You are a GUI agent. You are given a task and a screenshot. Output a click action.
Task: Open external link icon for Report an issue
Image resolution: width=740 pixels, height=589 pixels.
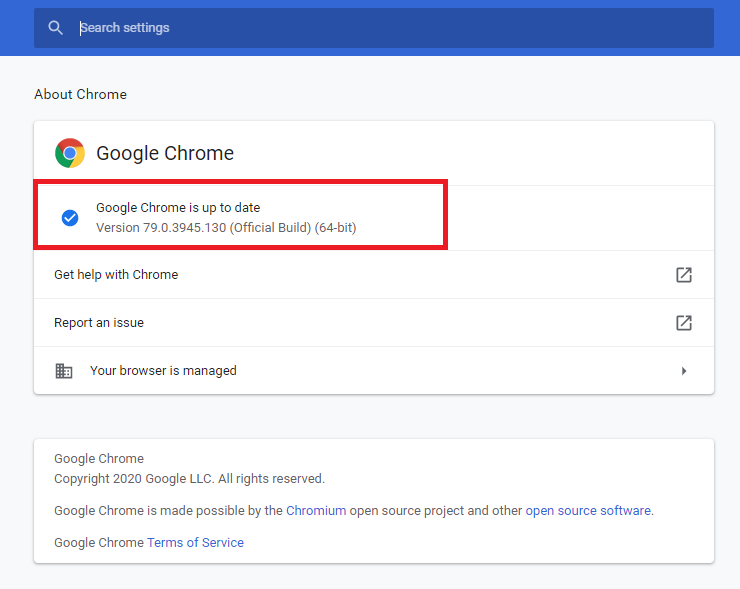pyautogui.click(x=684, y=323)
